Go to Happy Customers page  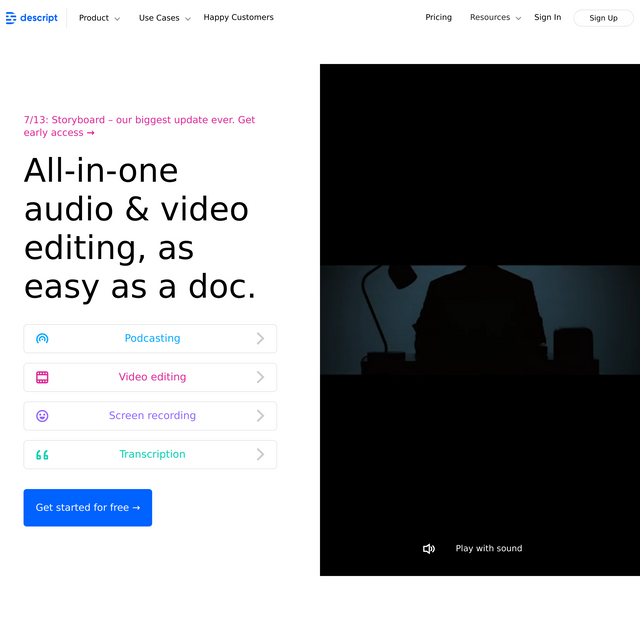tap(238, 18)
